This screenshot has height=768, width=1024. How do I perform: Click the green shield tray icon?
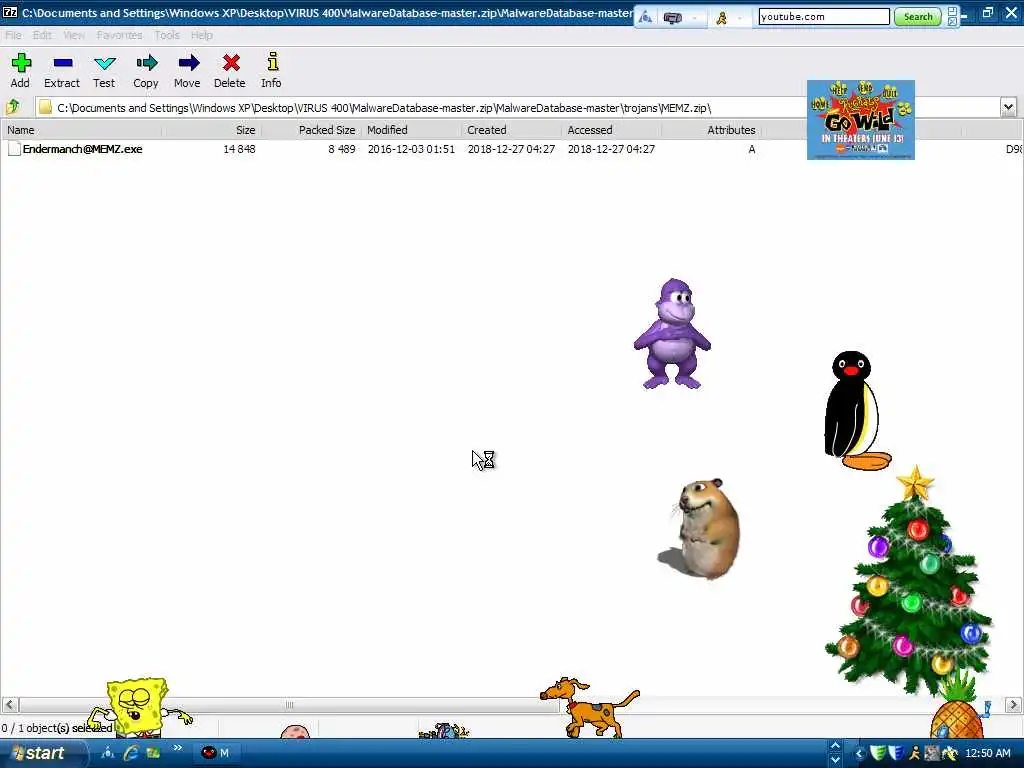click(x=878, y=753)
